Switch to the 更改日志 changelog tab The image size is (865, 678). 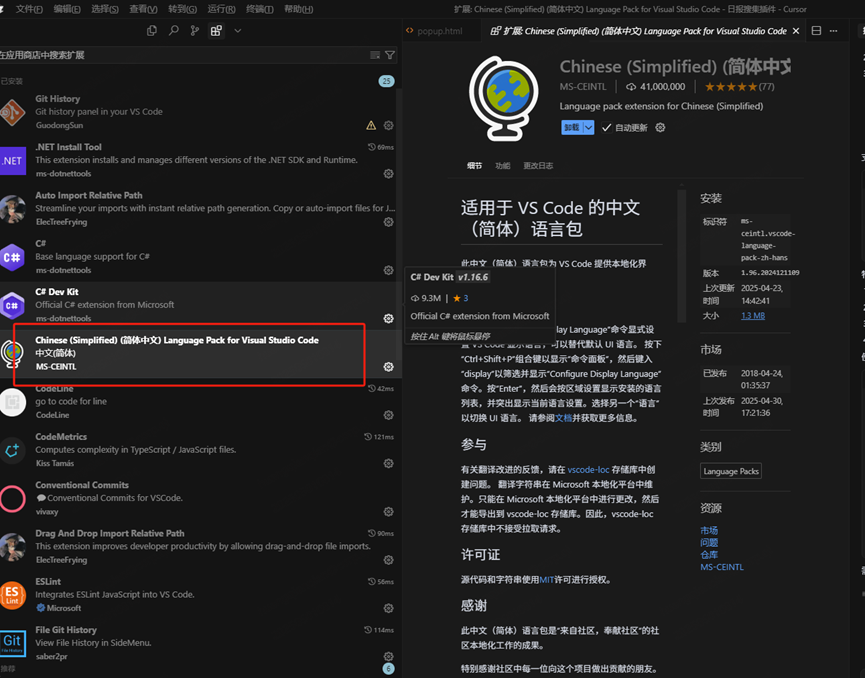538,166
